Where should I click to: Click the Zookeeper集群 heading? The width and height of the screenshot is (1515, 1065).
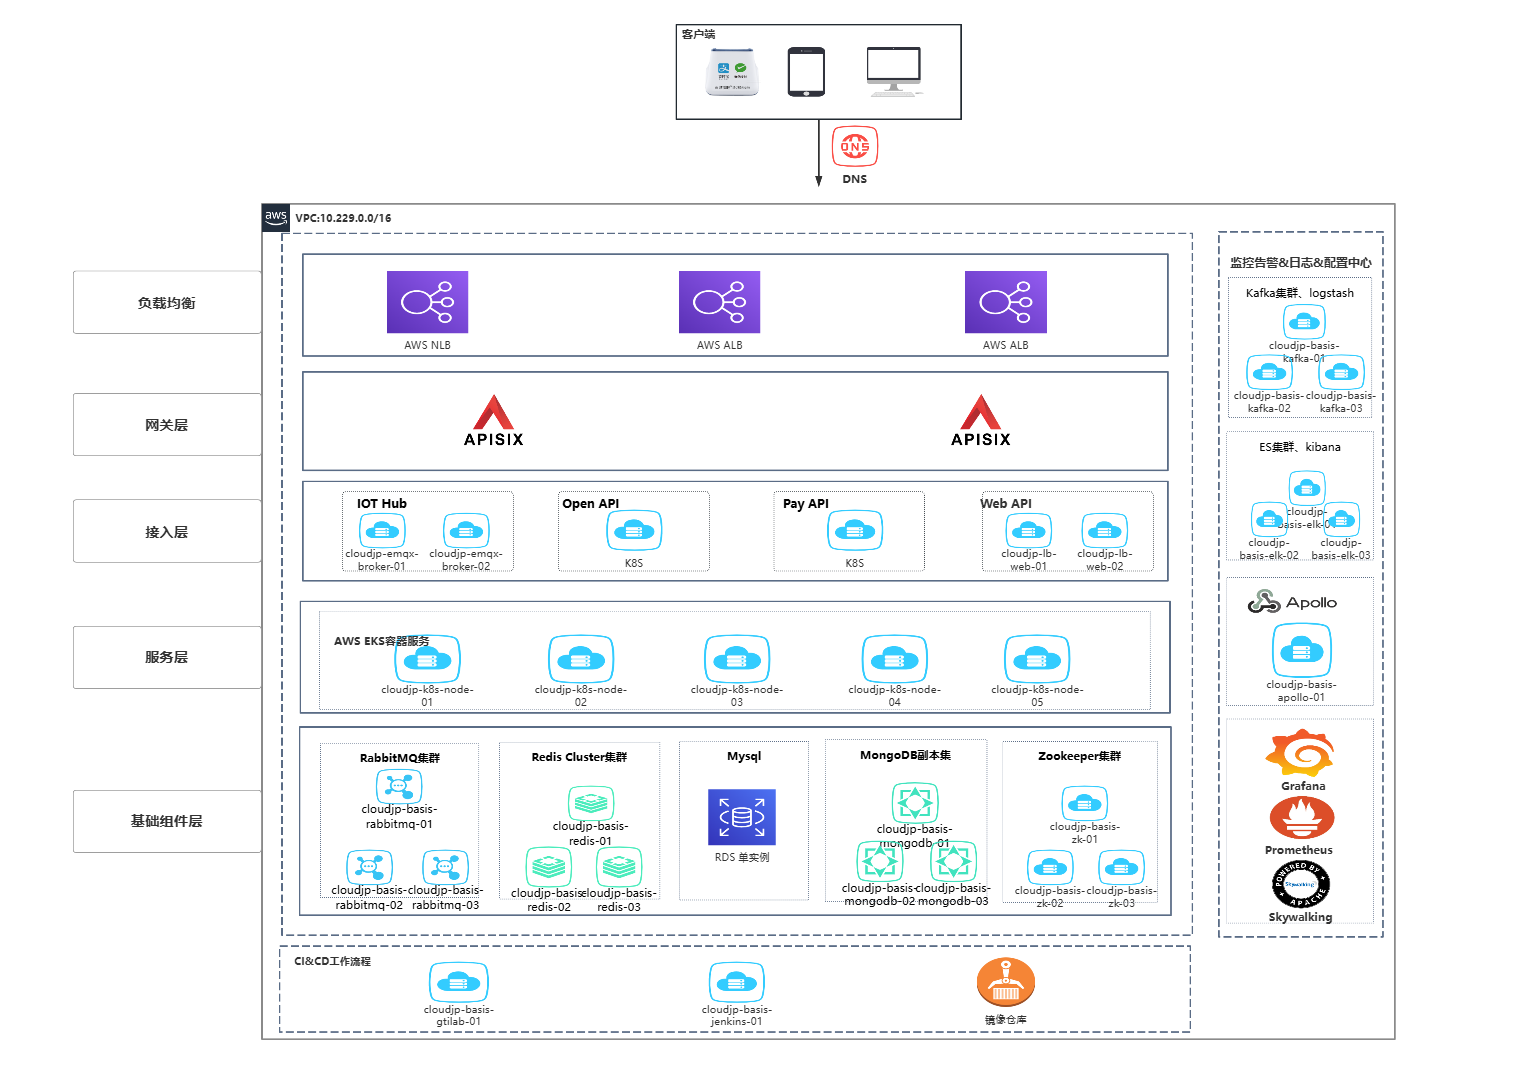pos(1079,756)
